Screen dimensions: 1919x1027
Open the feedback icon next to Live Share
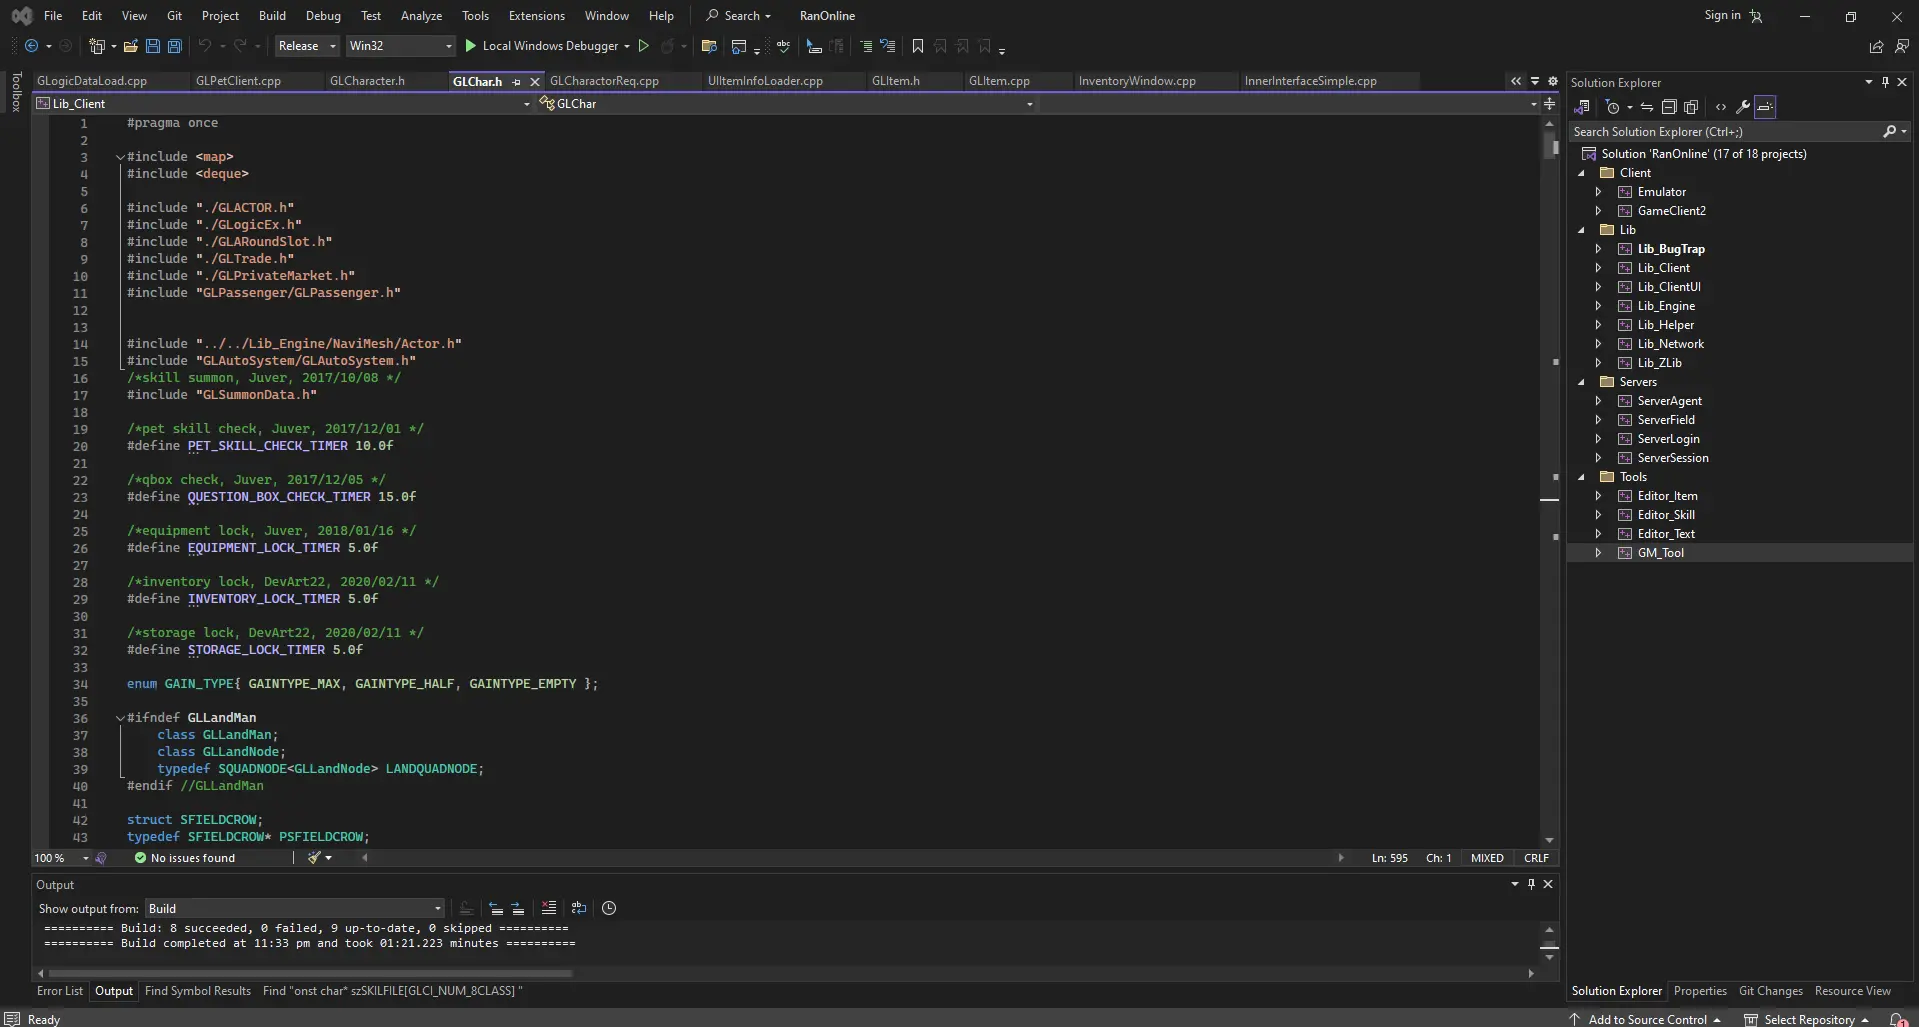(x=1901, y=46)
